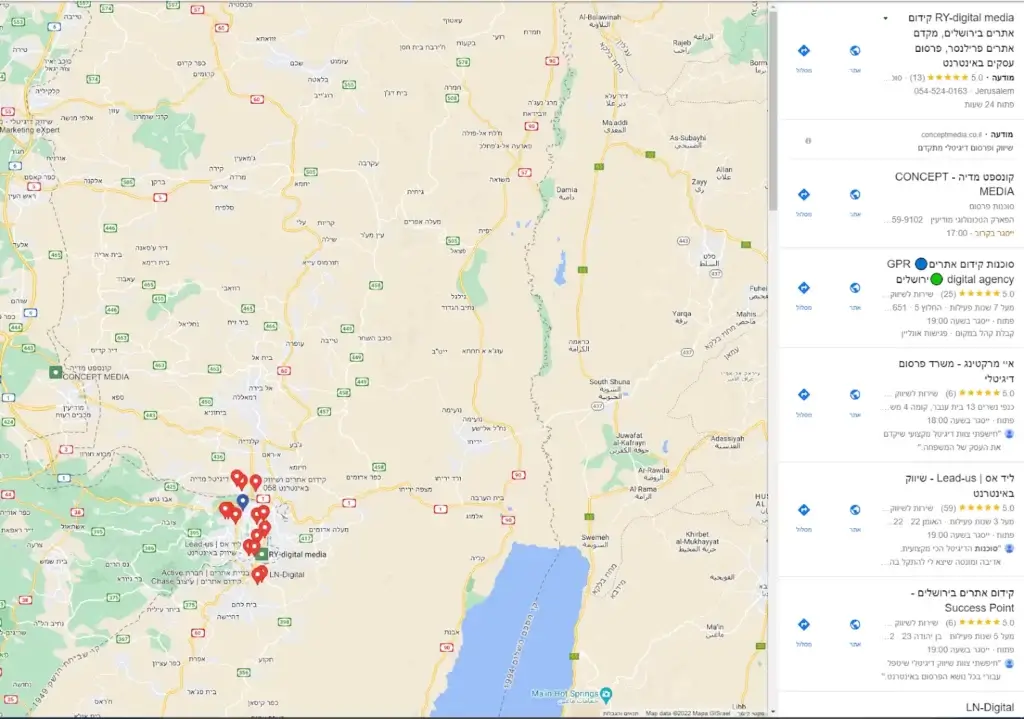Select the blue pin on the map

242,502
